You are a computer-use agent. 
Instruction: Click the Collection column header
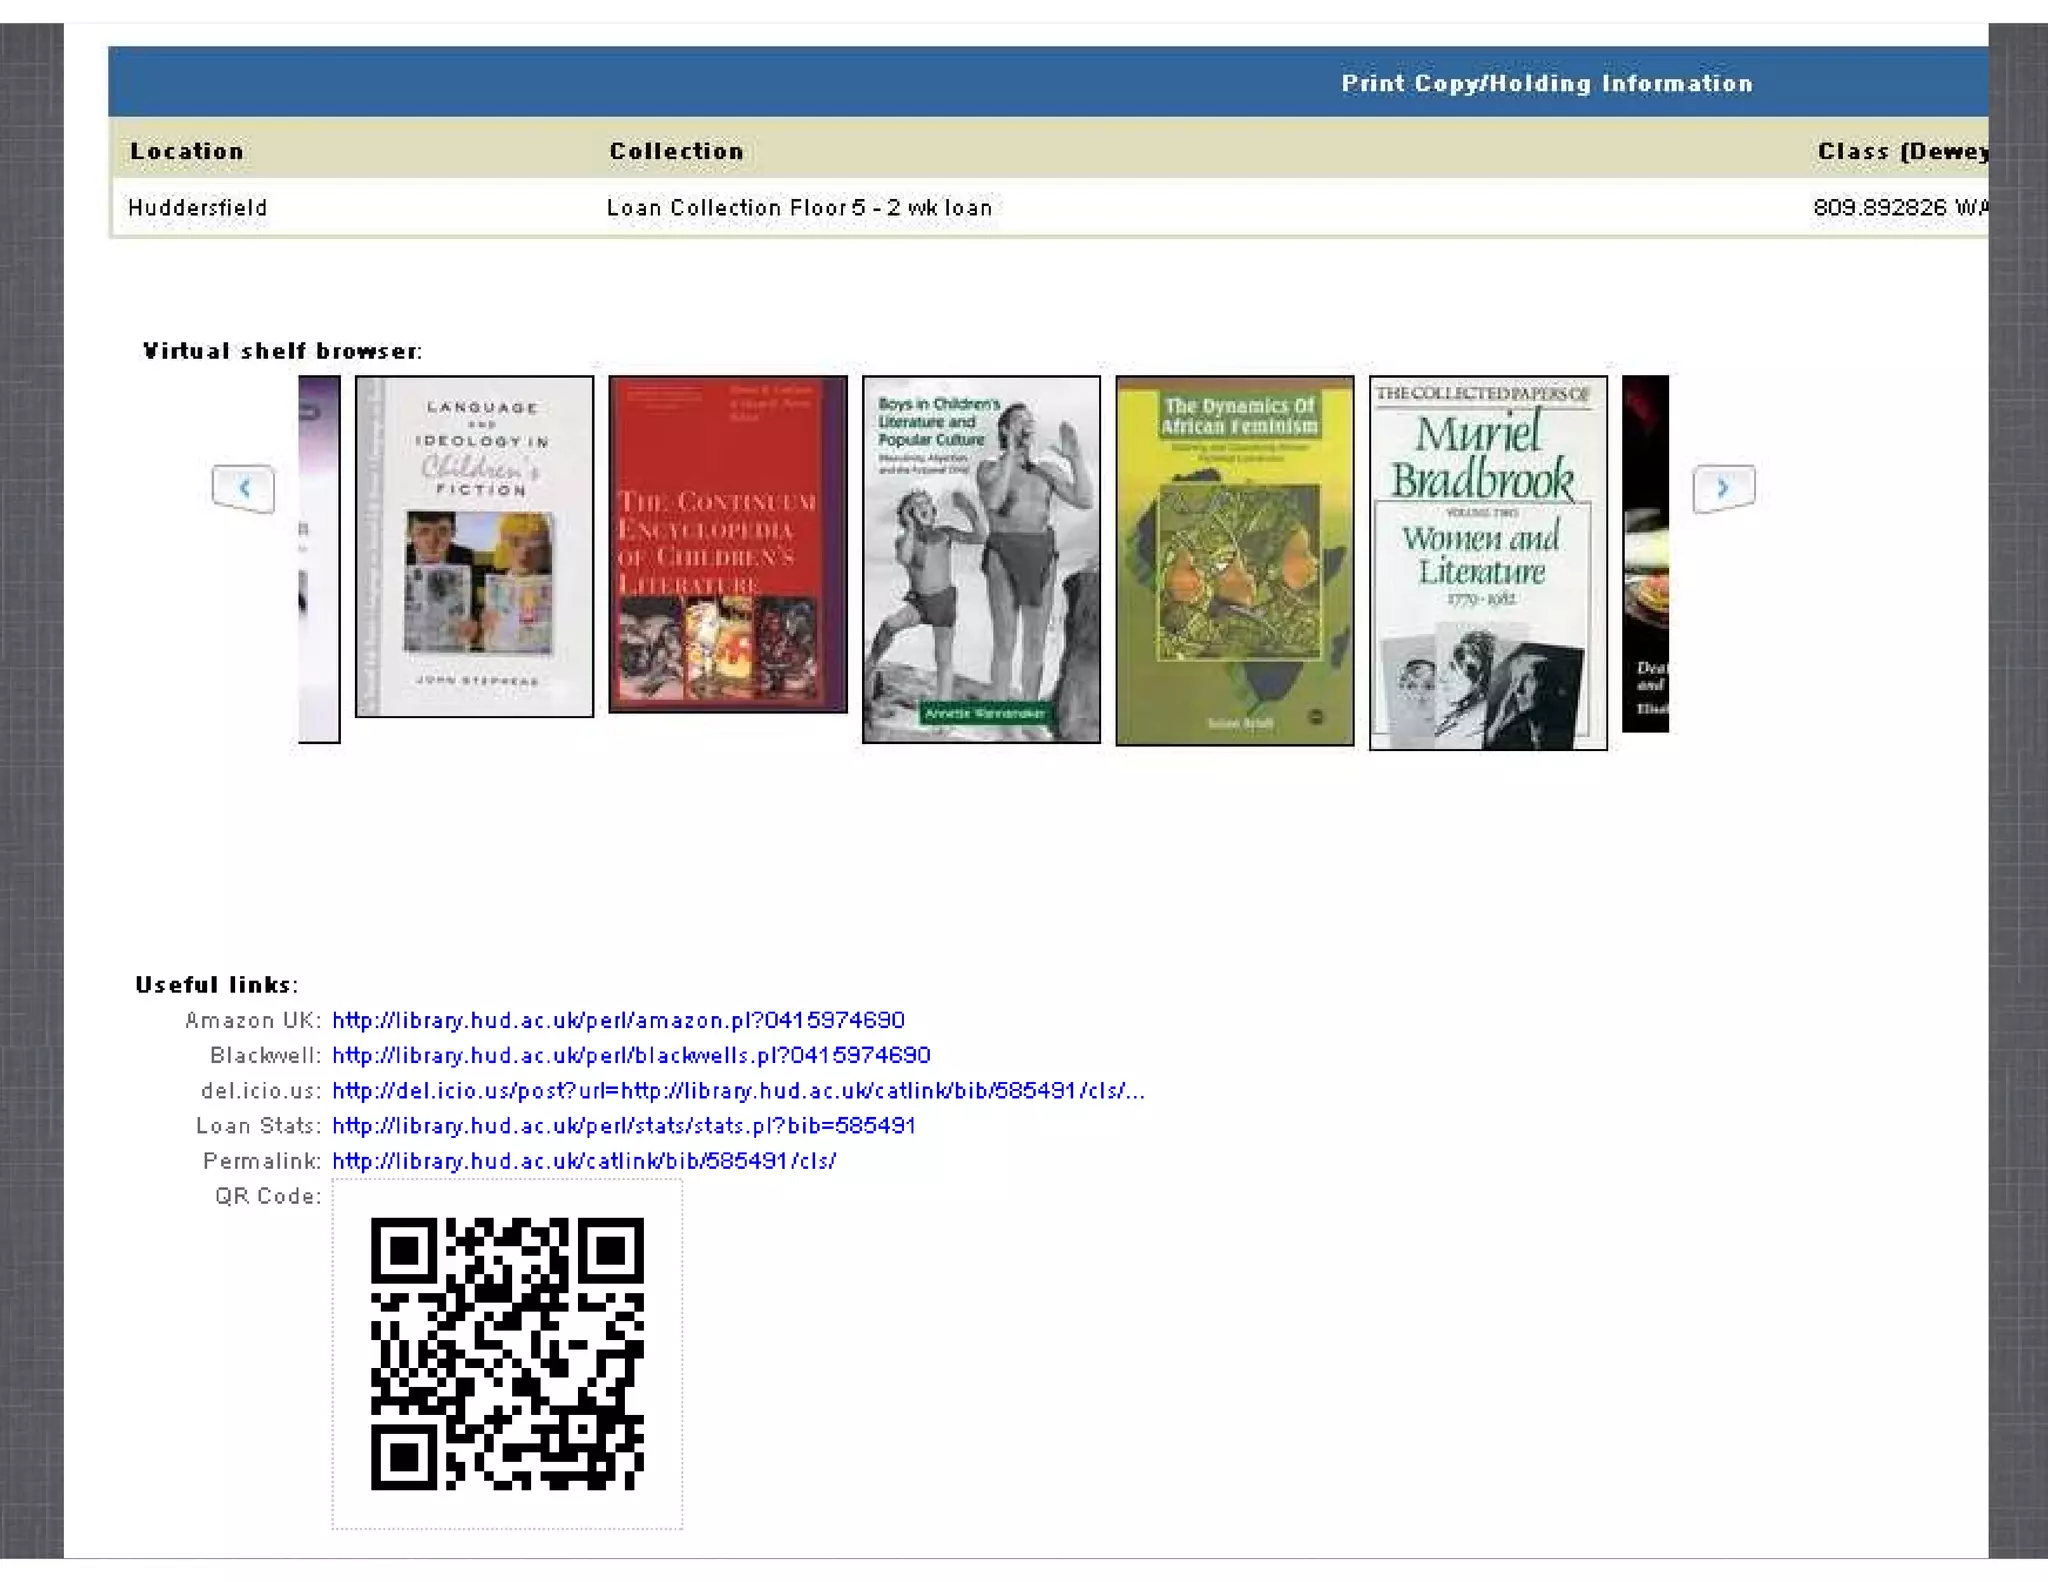tap(676, 151)
